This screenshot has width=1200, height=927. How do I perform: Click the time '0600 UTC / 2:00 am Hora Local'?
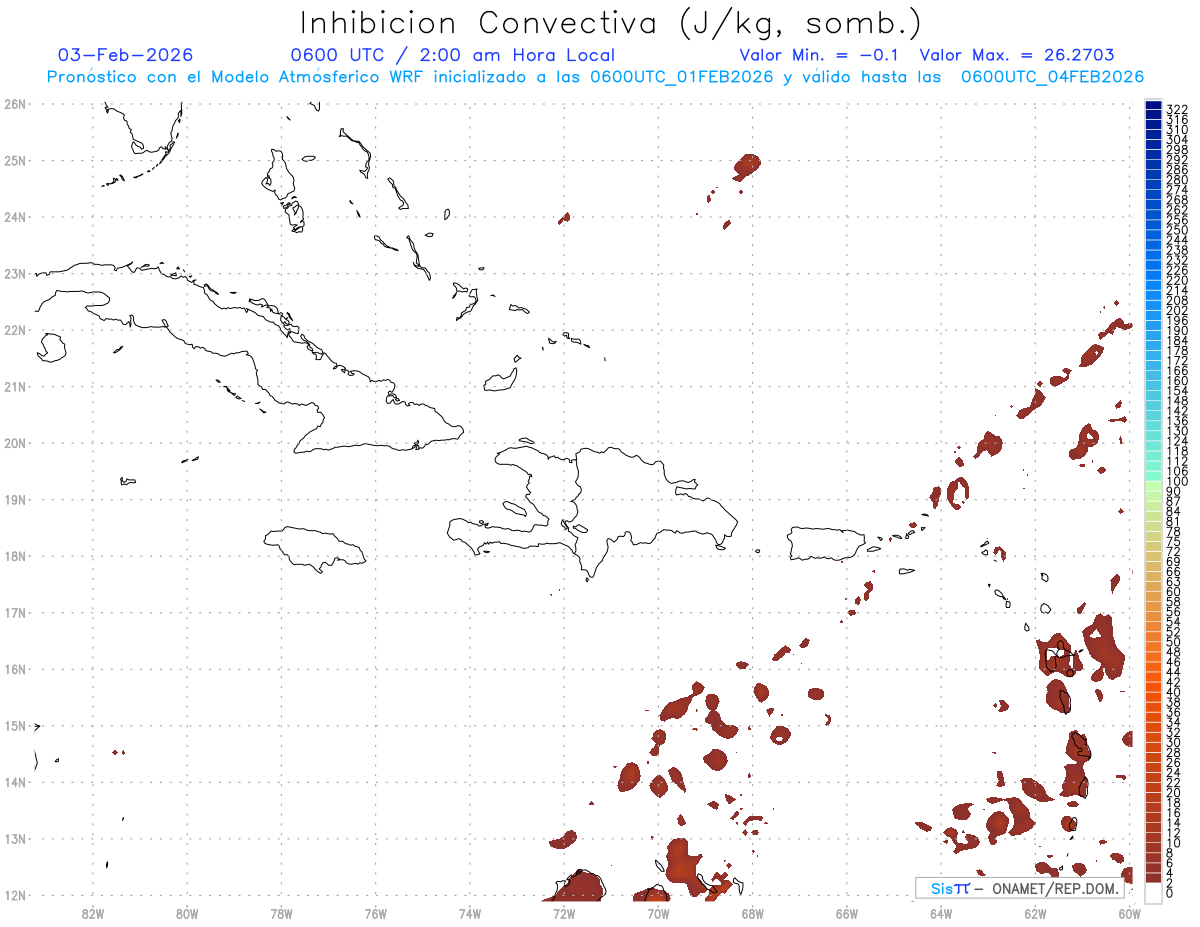(453, 55)
